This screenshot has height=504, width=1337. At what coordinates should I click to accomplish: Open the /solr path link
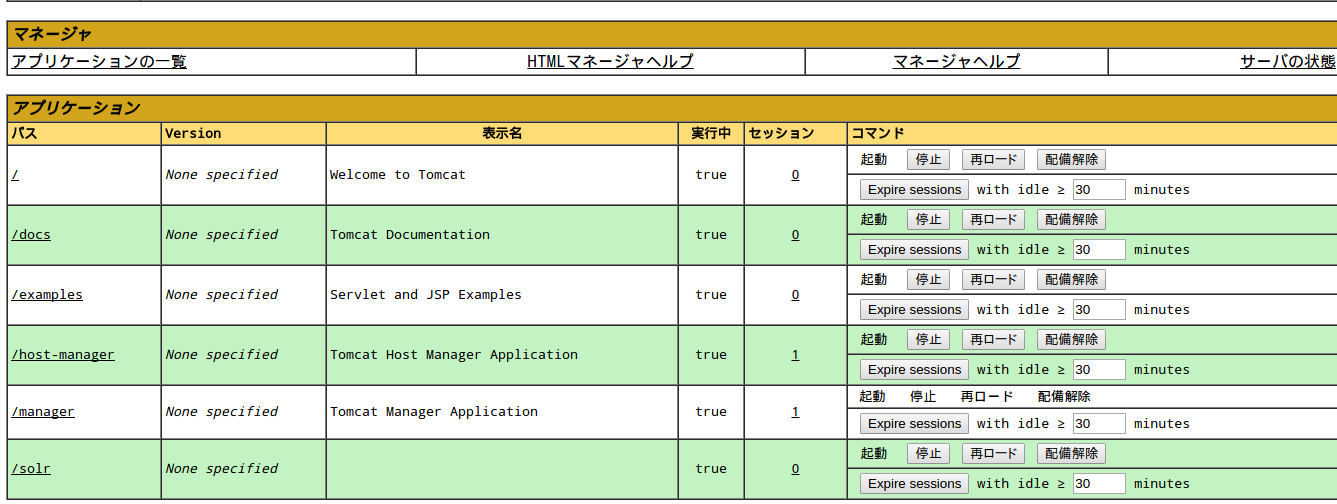click(31, 469)
